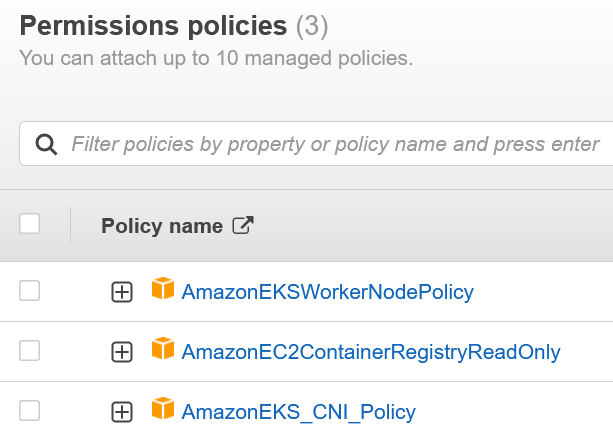This screenshot has width=613, height=434.
Task: Click the filter policies search field
Action: point(335,145)
